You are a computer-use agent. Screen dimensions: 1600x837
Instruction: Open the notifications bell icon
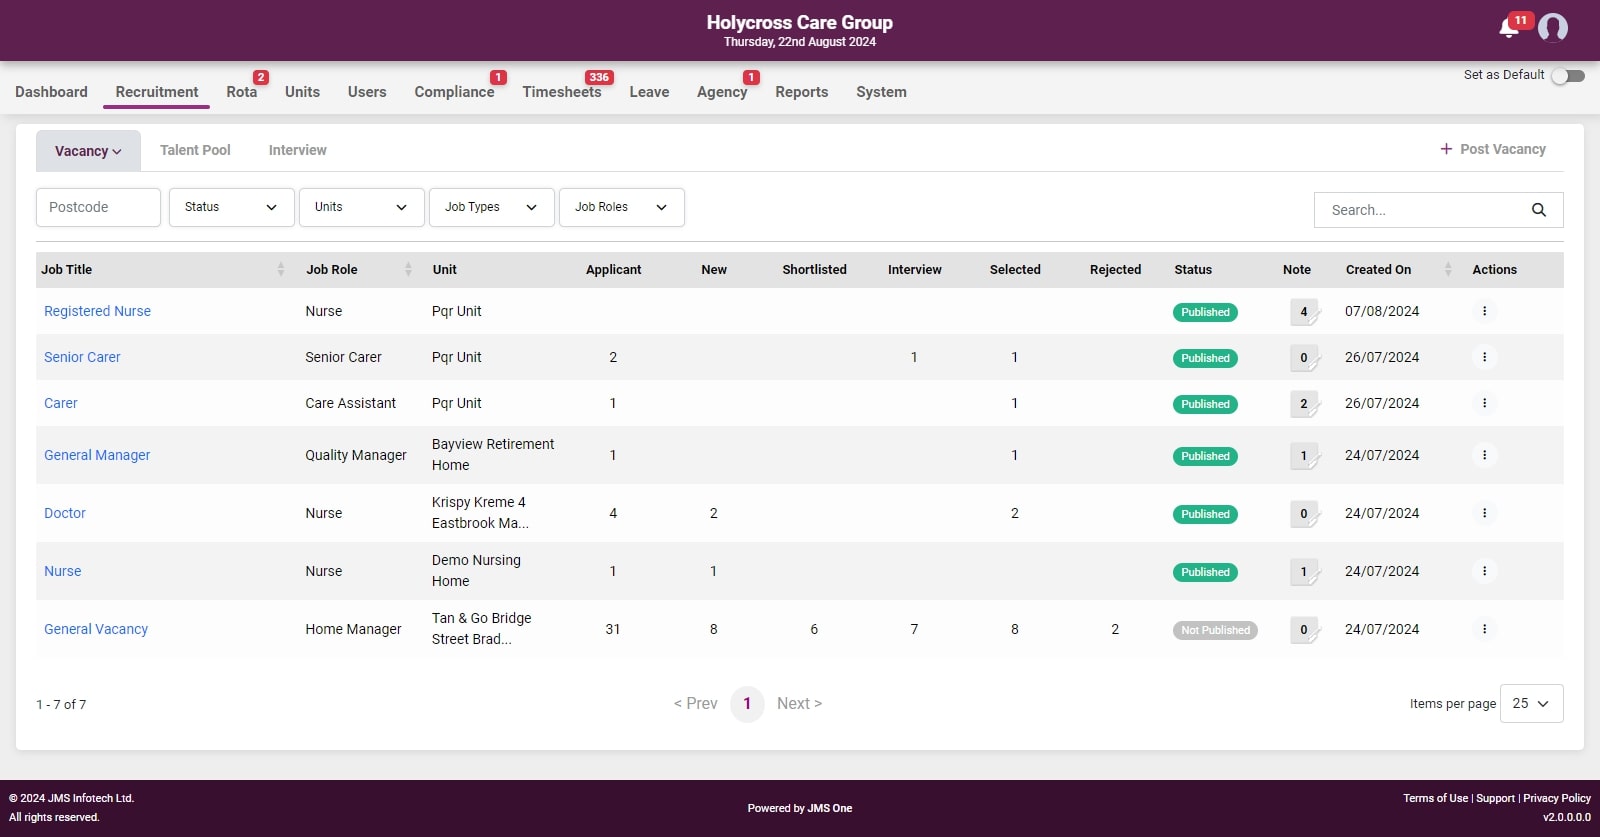tap(1509, 28)
